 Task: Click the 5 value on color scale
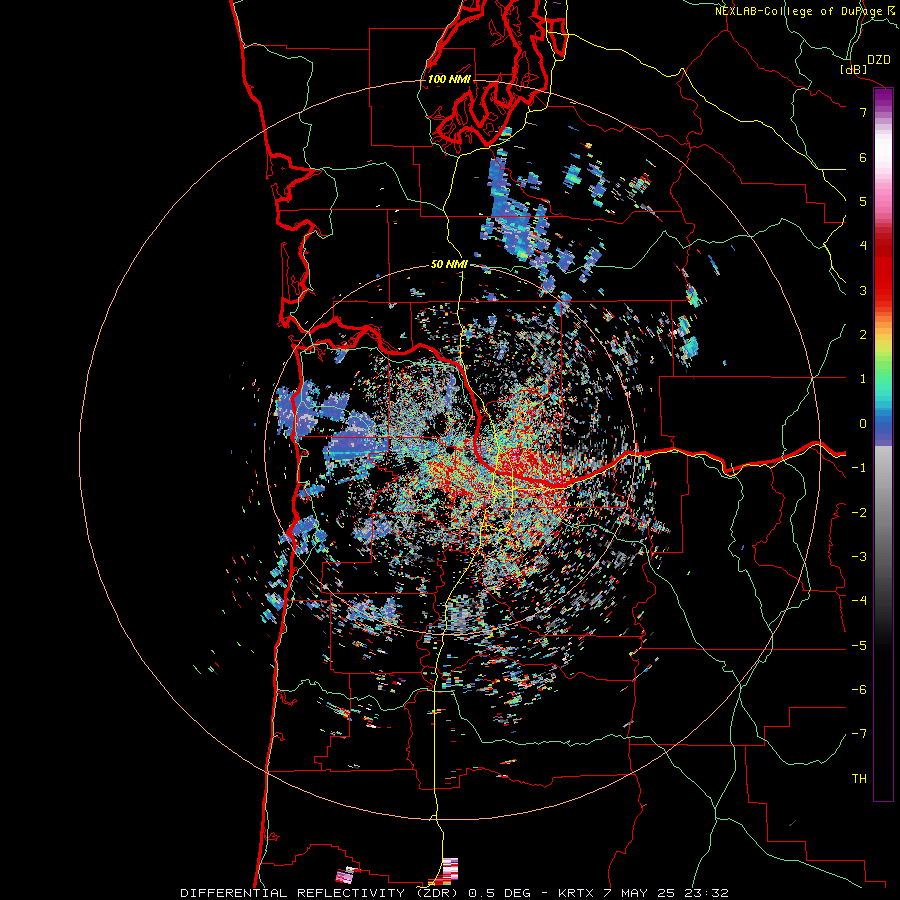[x=863, y=201]
